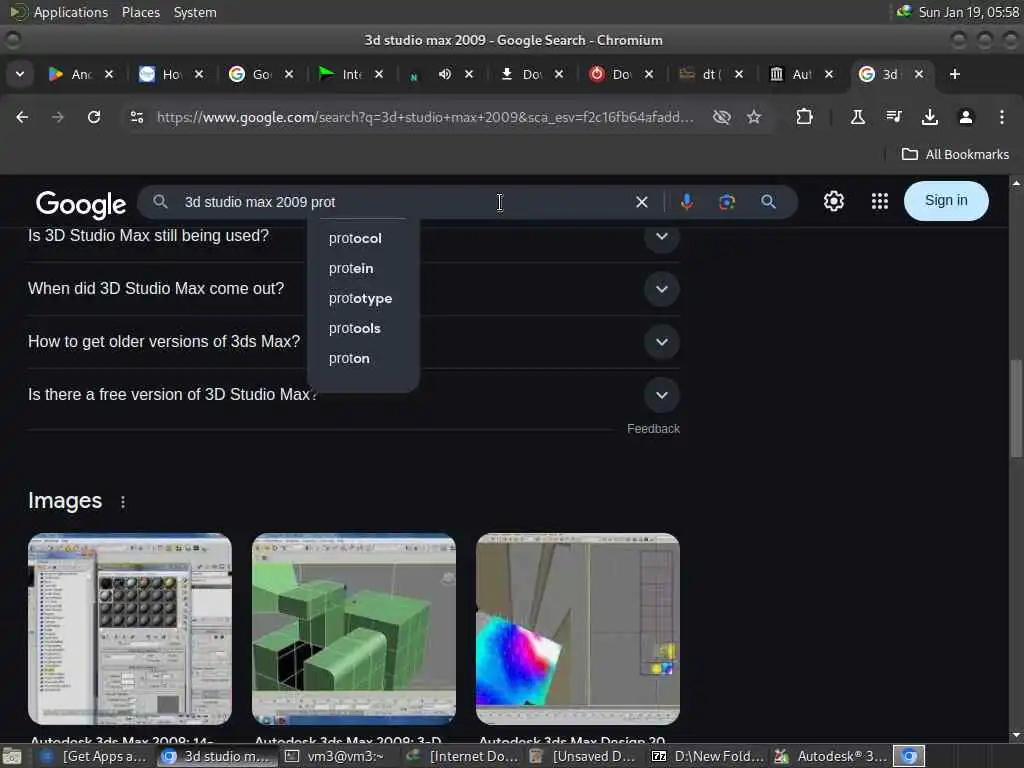Open the tab search dropdown

tap(20, 74)
